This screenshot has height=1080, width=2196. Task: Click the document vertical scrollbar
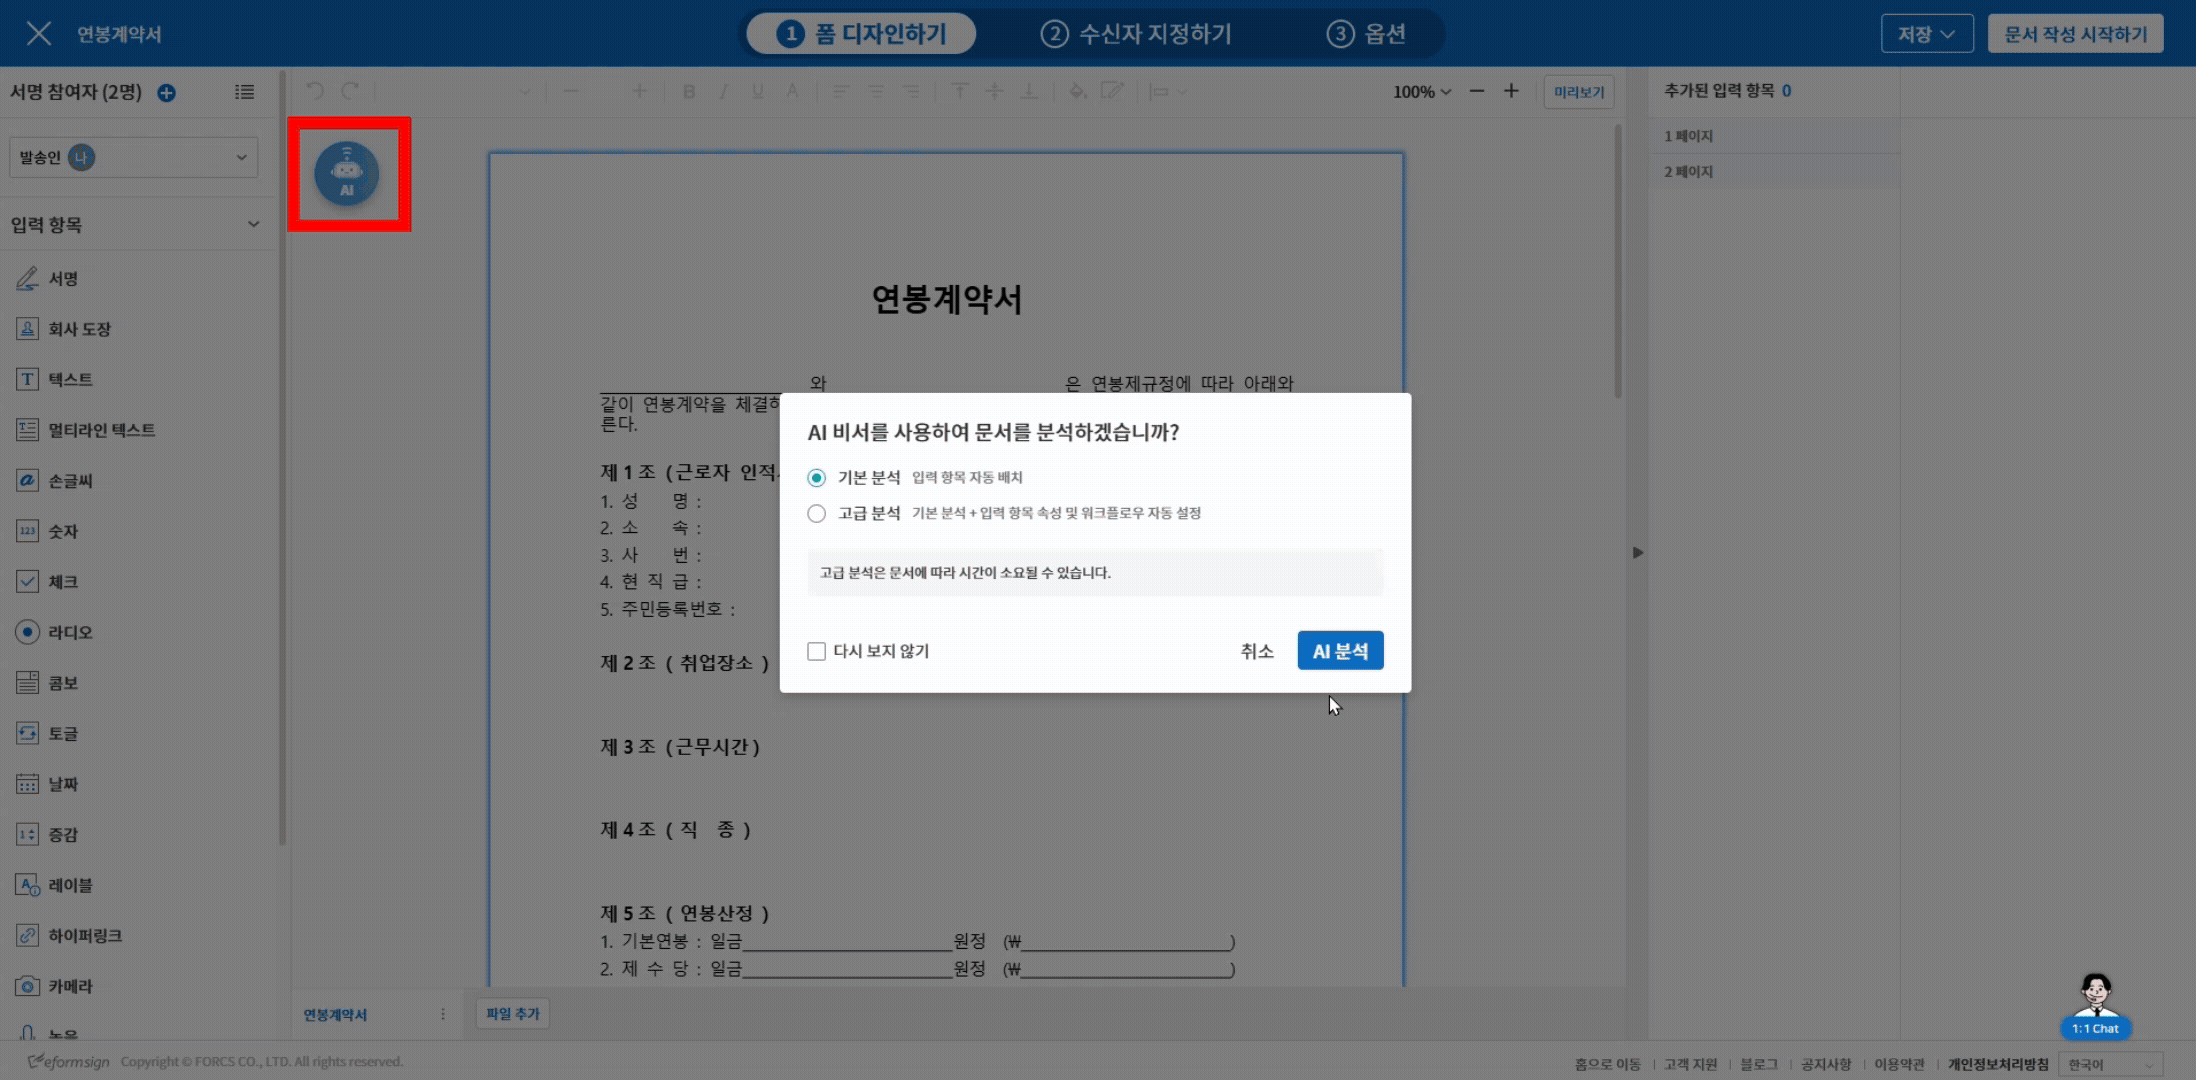[x=1617, y=260]
